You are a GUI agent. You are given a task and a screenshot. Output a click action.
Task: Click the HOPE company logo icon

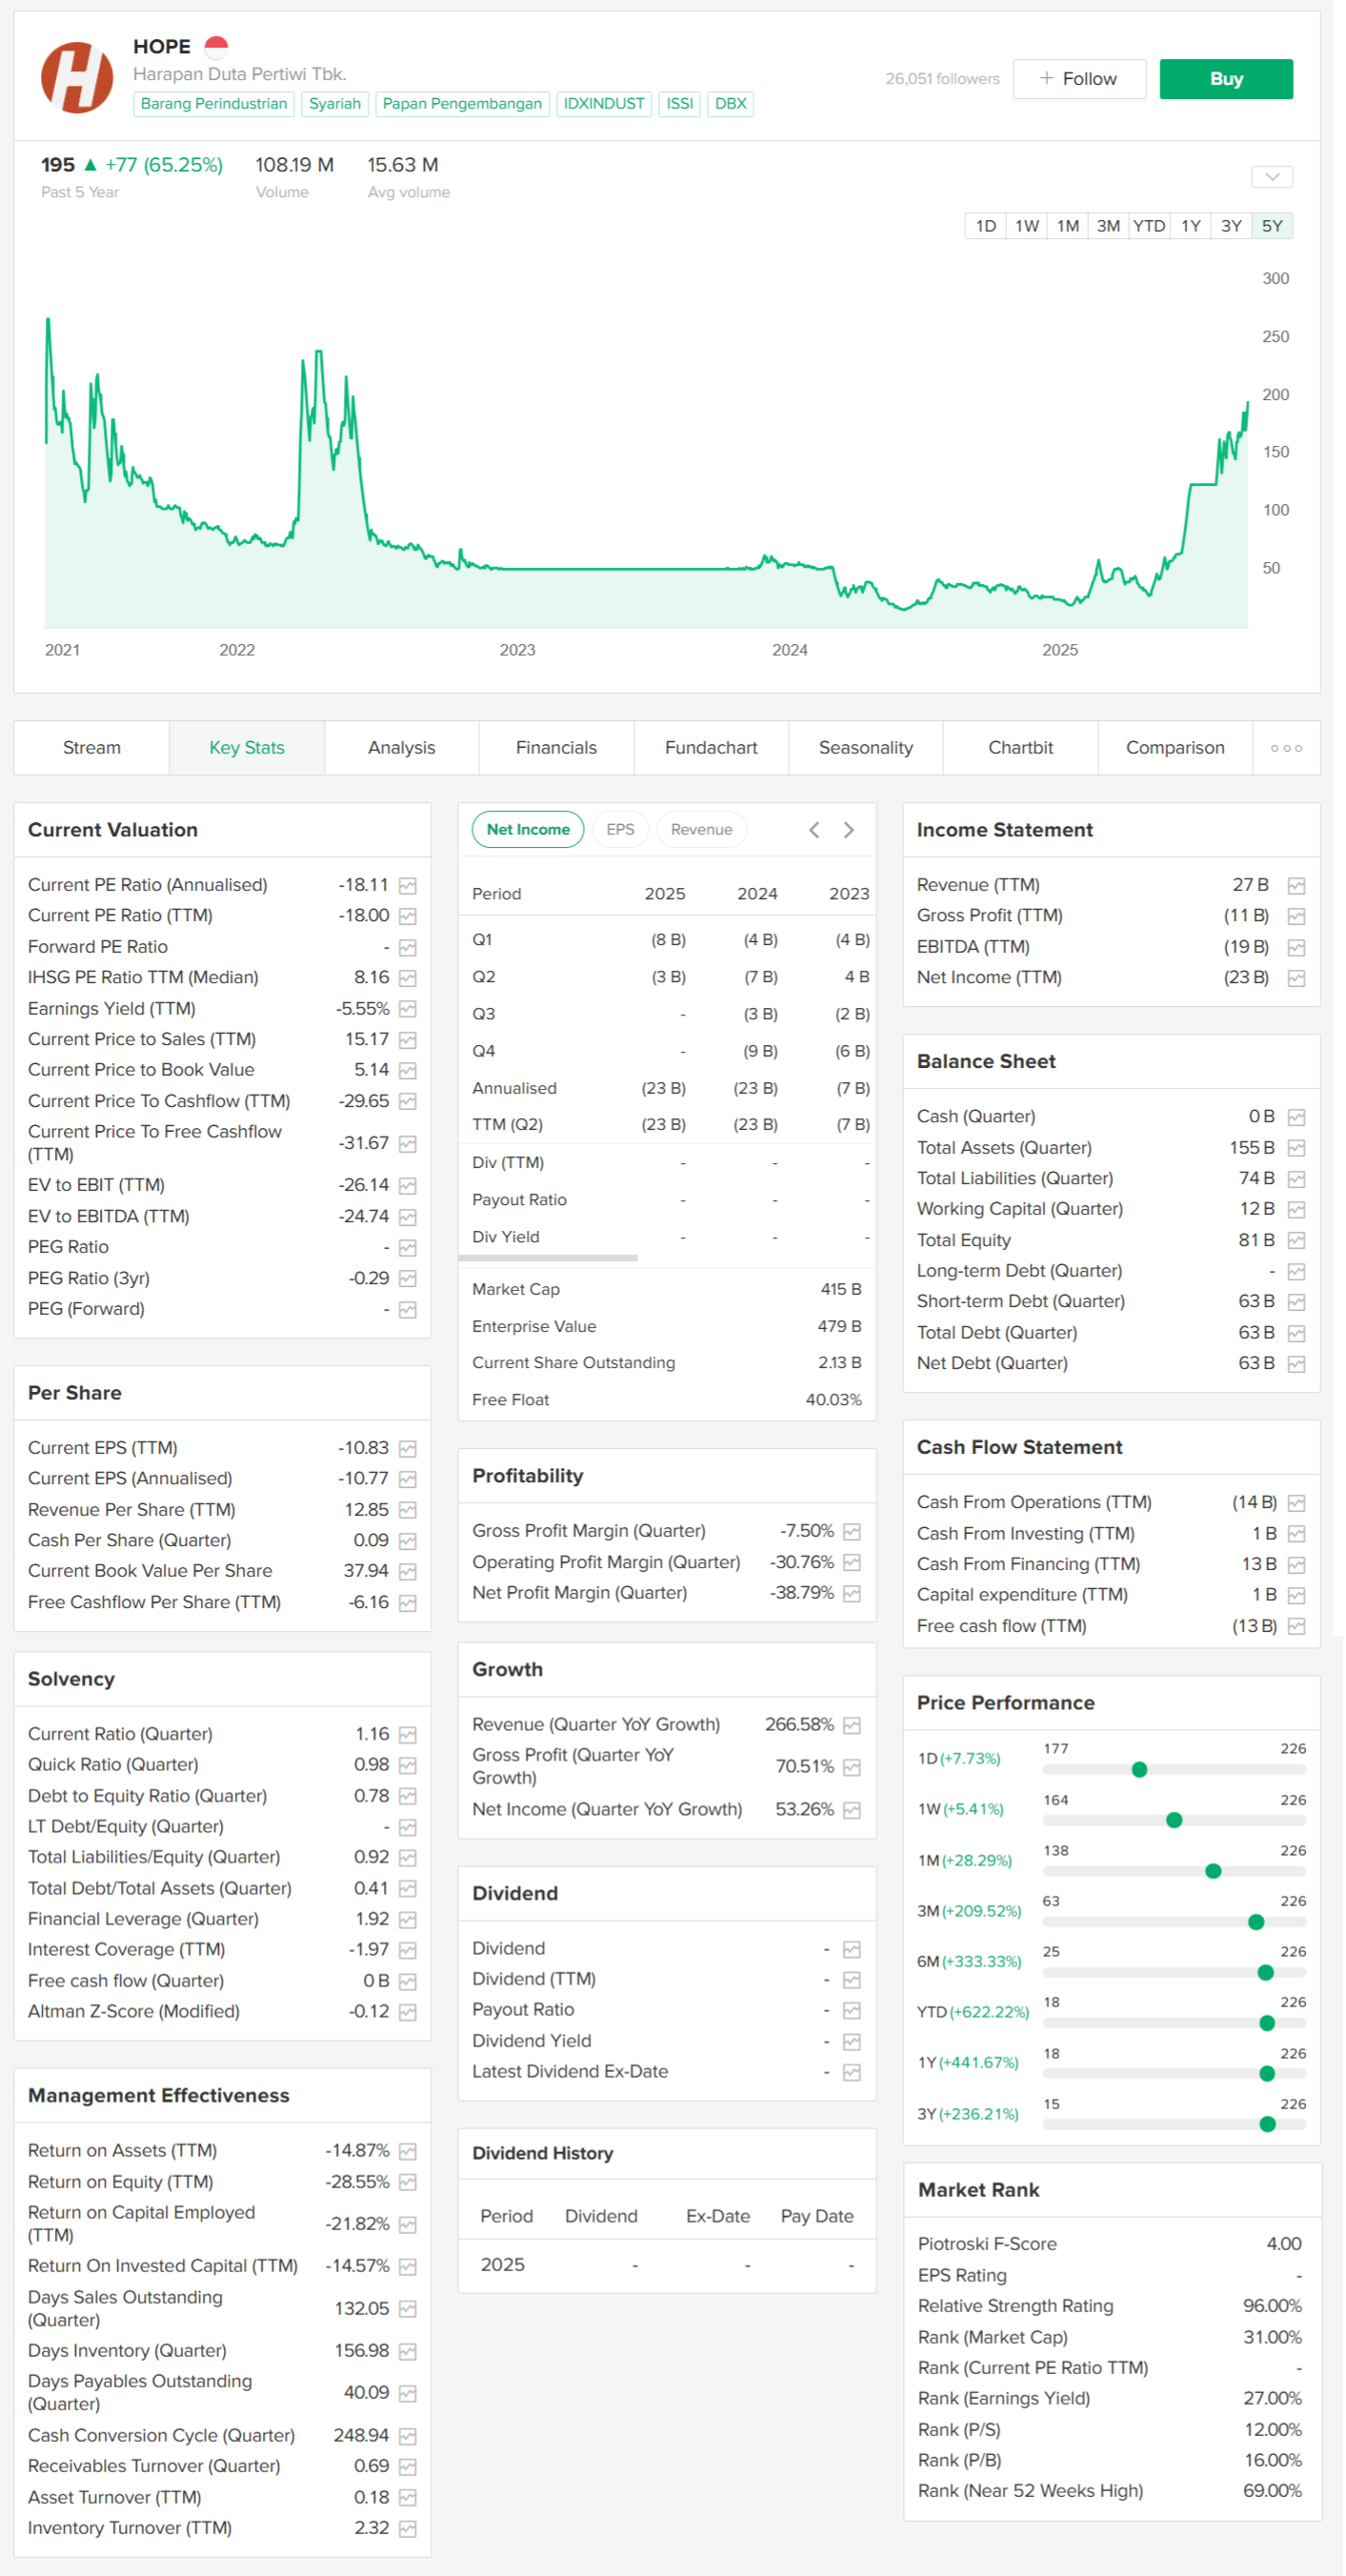[x=76, y=78]
